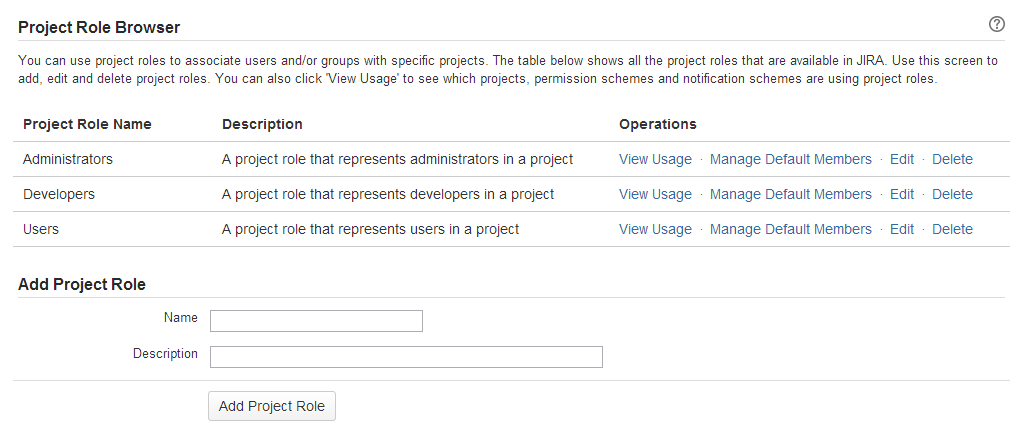Edit the Developers project role
The width and height of the screenshot is (1024, 432).
pos(902,194)
